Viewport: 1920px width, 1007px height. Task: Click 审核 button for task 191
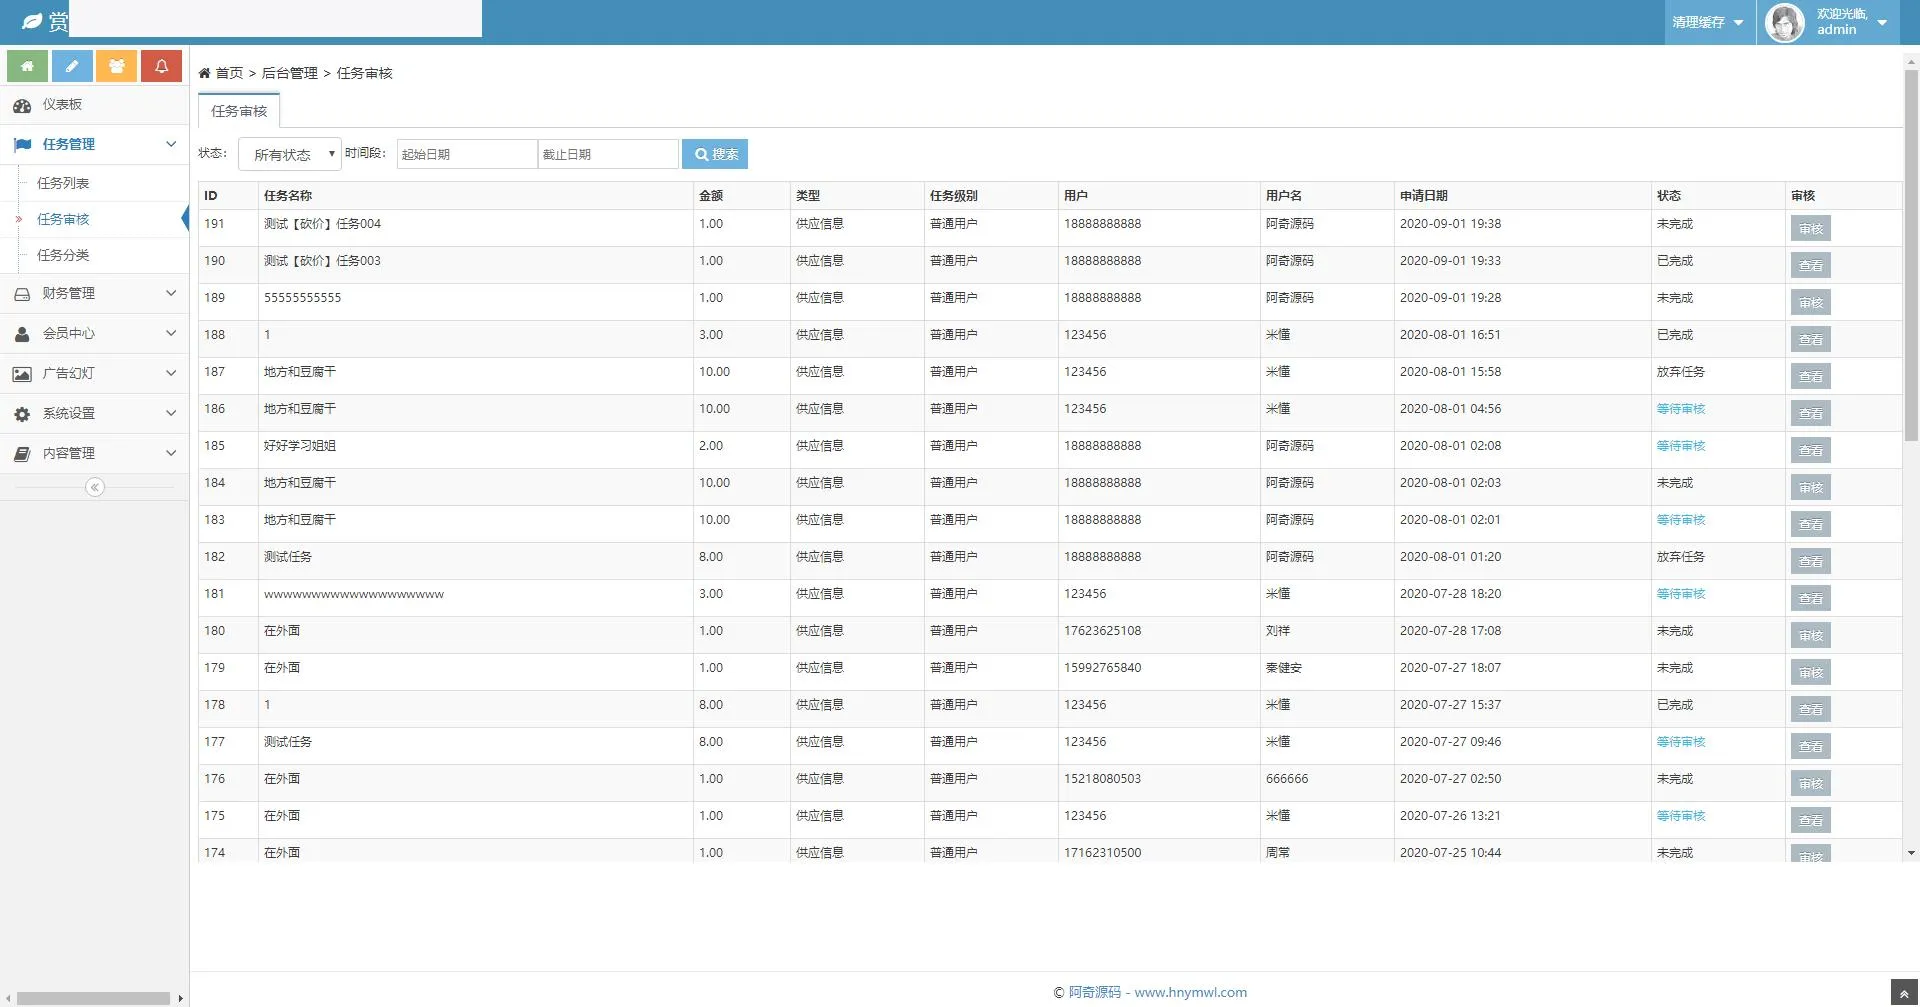(x=1811, y=228)
